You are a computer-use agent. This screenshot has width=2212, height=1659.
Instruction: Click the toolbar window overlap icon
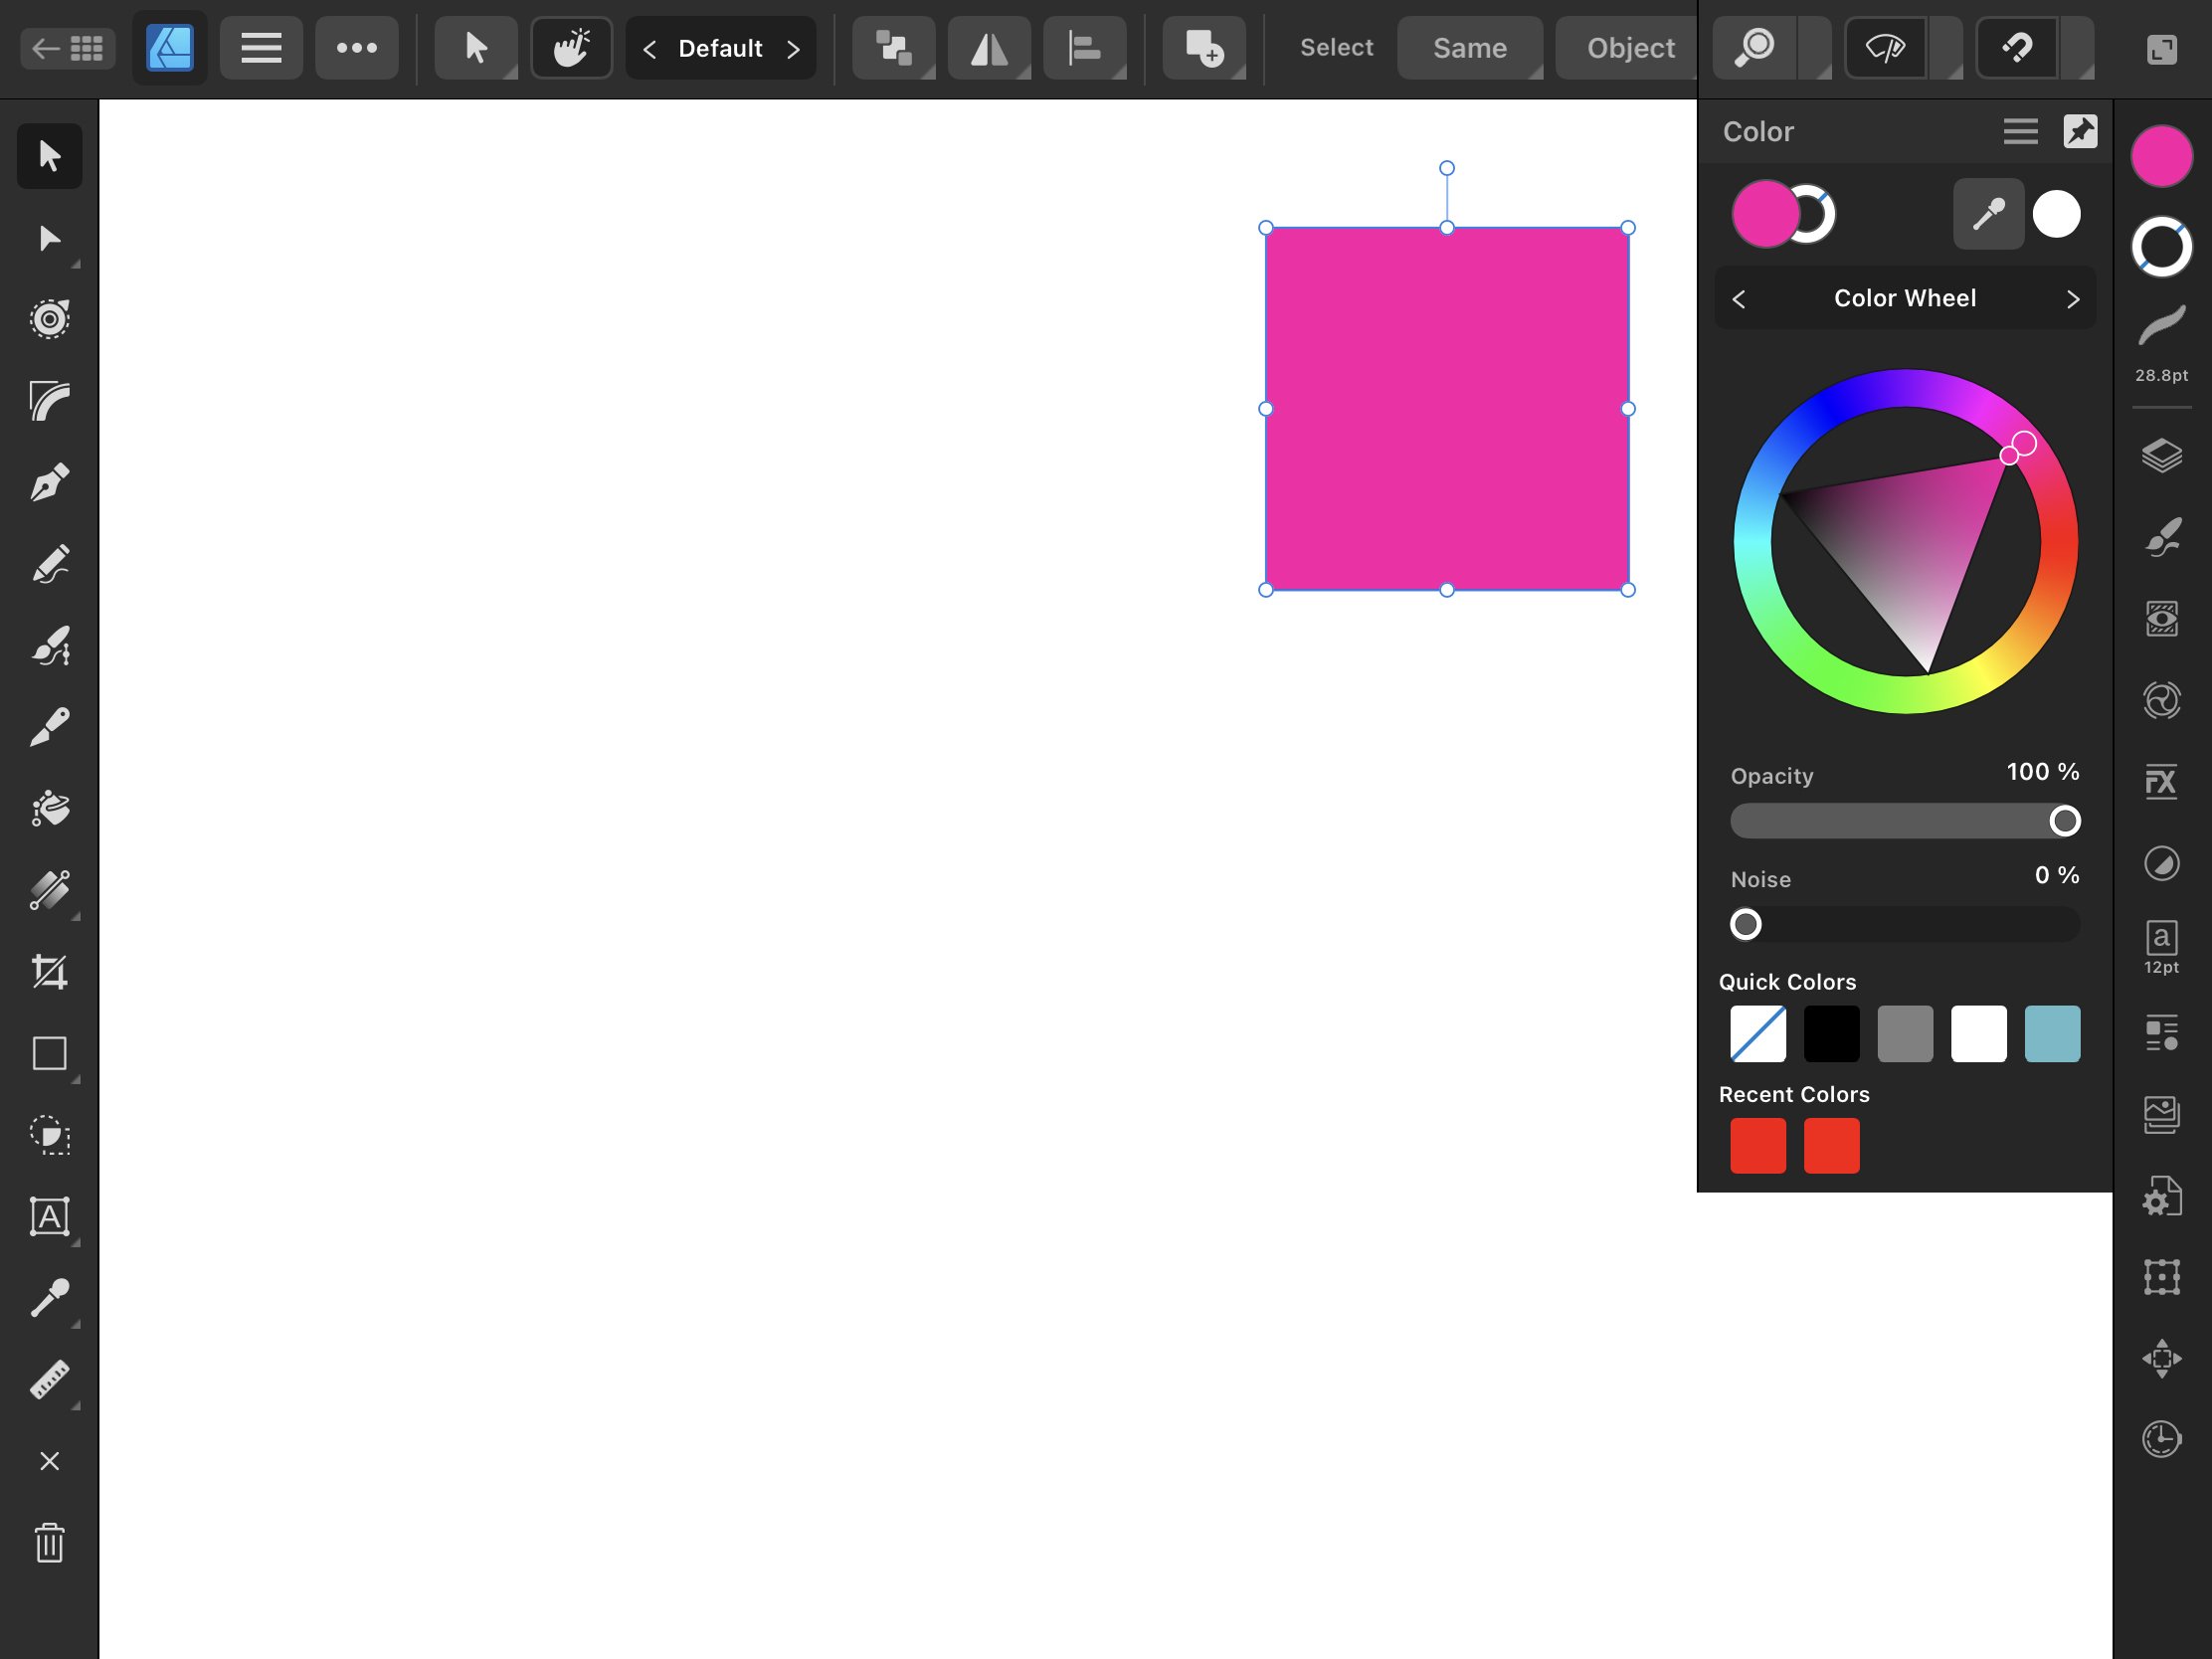point(2161,49)
